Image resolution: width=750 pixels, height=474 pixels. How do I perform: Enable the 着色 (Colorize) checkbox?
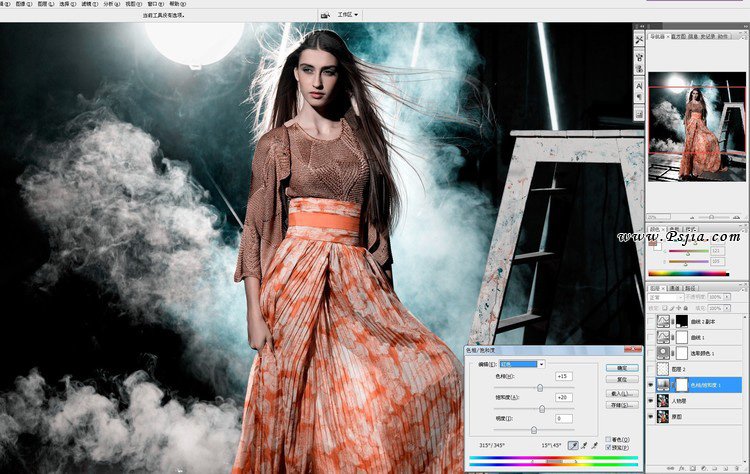click(608, 438)
